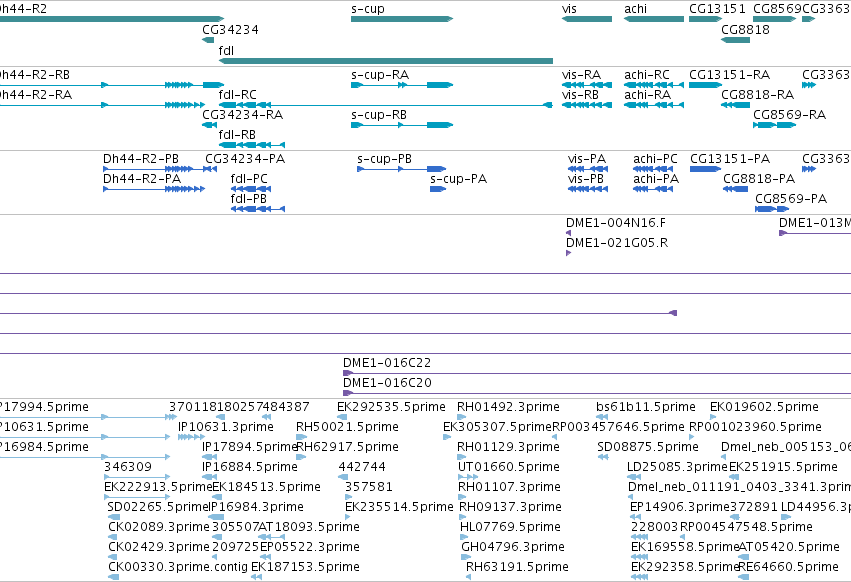Select clone end DME1-004N16.F
This screenshot has height=582, width=851.
point(568,233)
